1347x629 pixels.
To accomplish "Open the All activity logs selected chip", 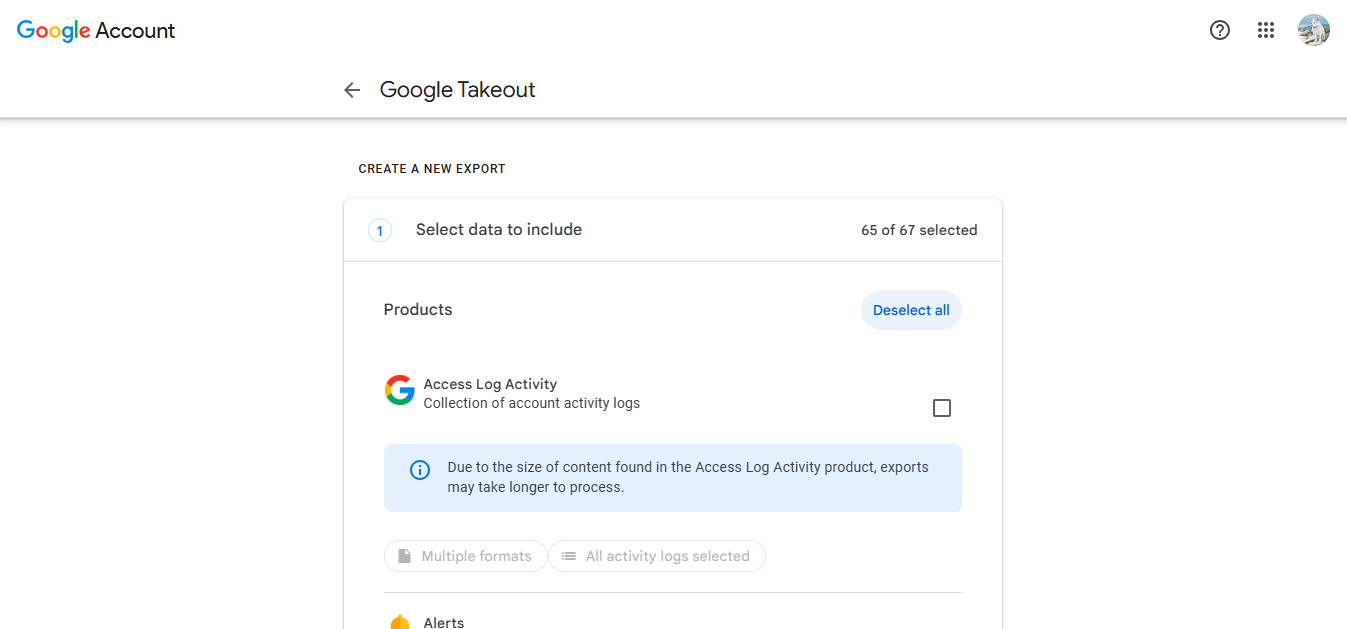I will coord(656,556).
